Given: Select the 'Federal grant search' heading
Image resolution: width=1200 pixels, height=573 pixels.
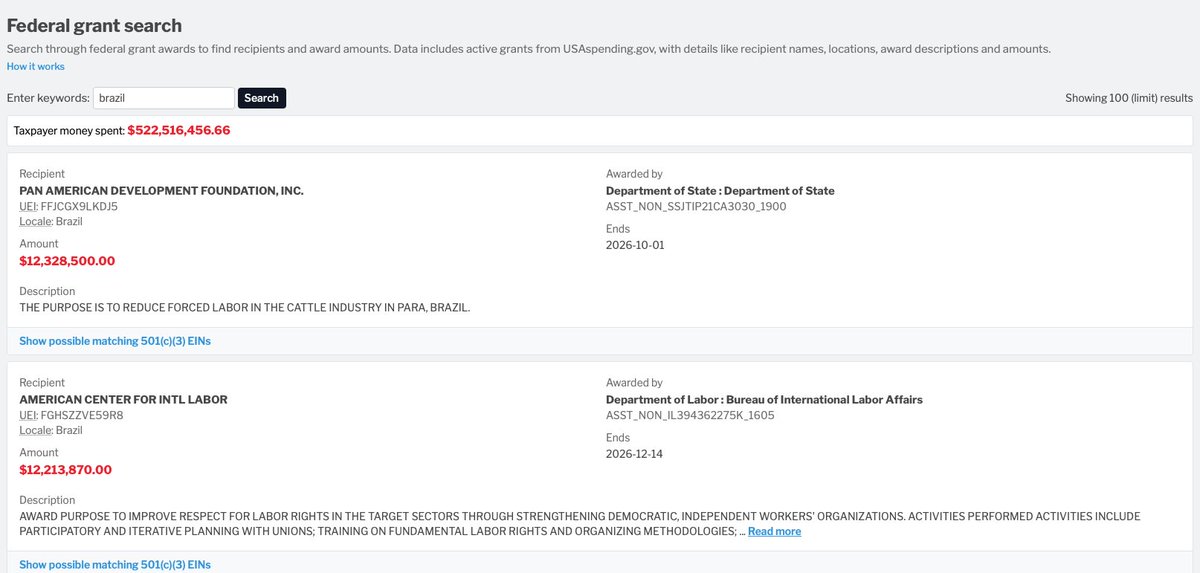Looking at the screenshot, I should click(x=95, y=25).
